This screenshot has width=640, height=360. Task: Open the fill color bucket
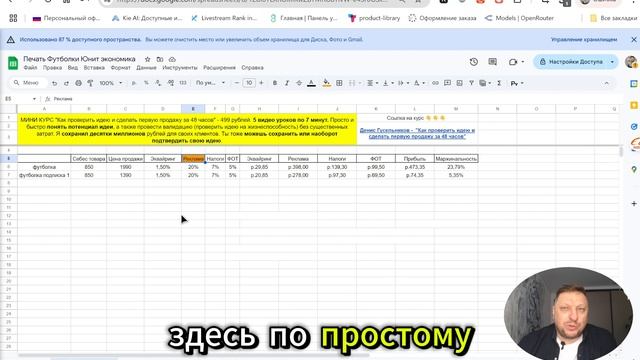pyautogui.click(x=327, y=83)
